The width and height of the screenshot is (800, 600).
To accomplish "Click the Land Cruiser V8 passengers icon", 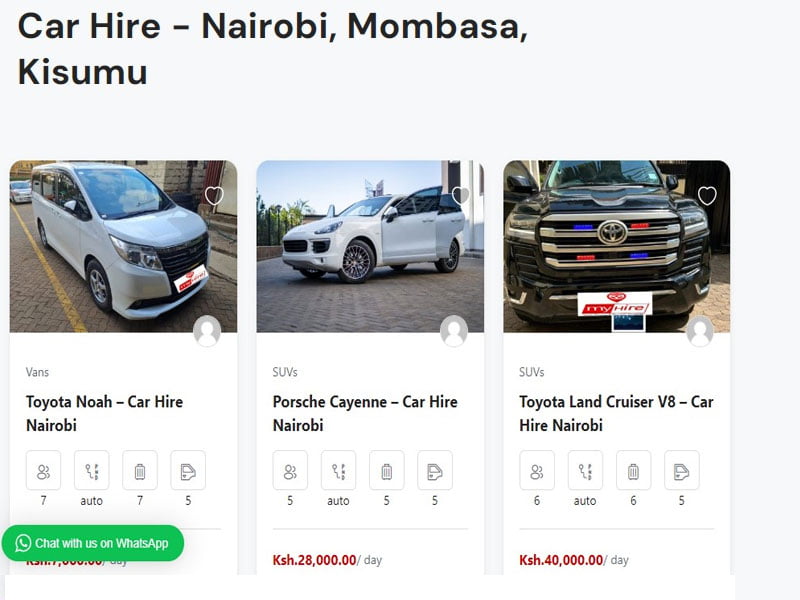I will (537, 470).
